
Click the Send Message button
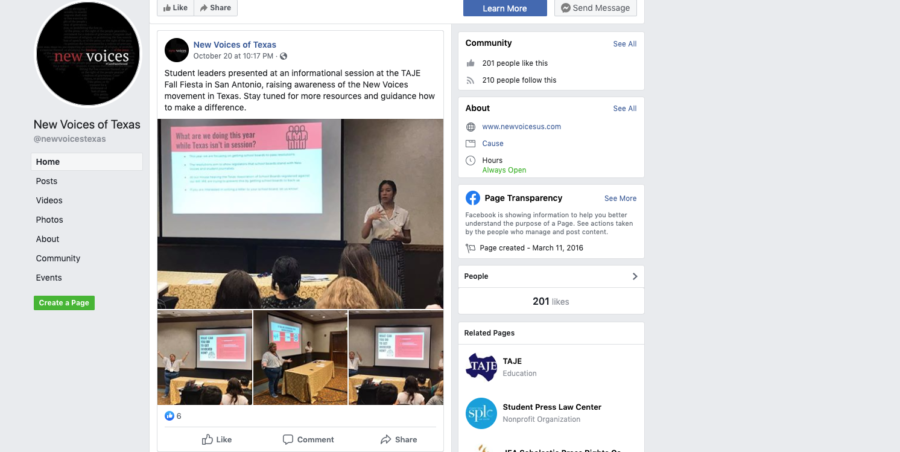[x=595, y=8]
